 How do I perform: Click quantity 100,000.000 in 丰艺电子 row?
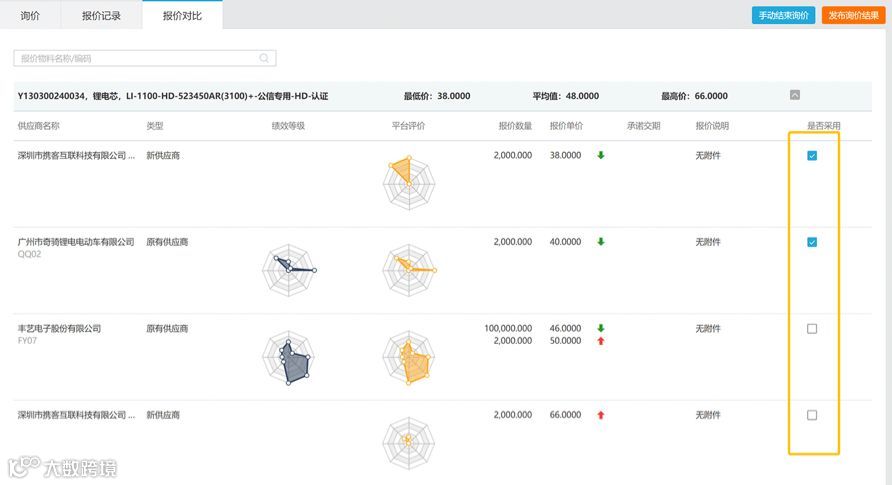(508, 328)
